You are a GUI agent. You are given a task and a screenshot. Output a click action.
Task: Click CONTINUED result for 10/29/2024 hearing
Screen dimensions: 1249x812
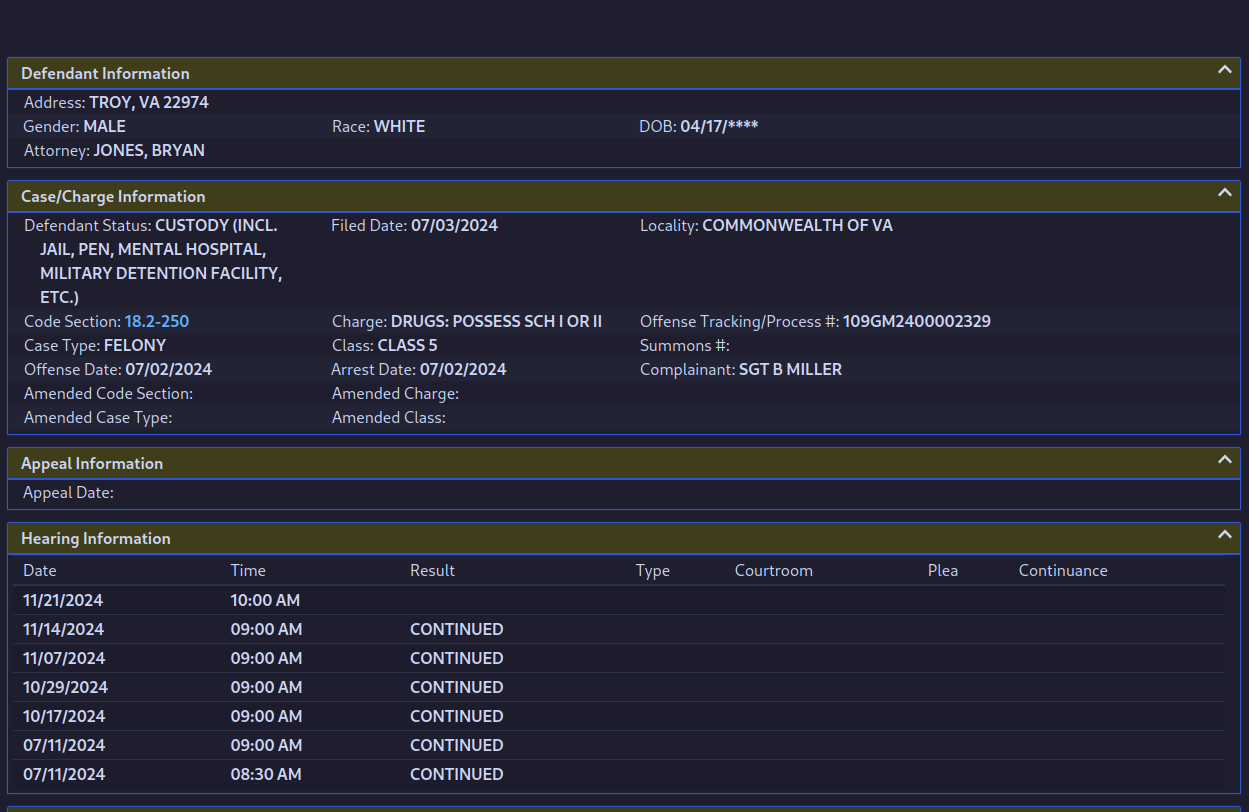coord(457,687)
